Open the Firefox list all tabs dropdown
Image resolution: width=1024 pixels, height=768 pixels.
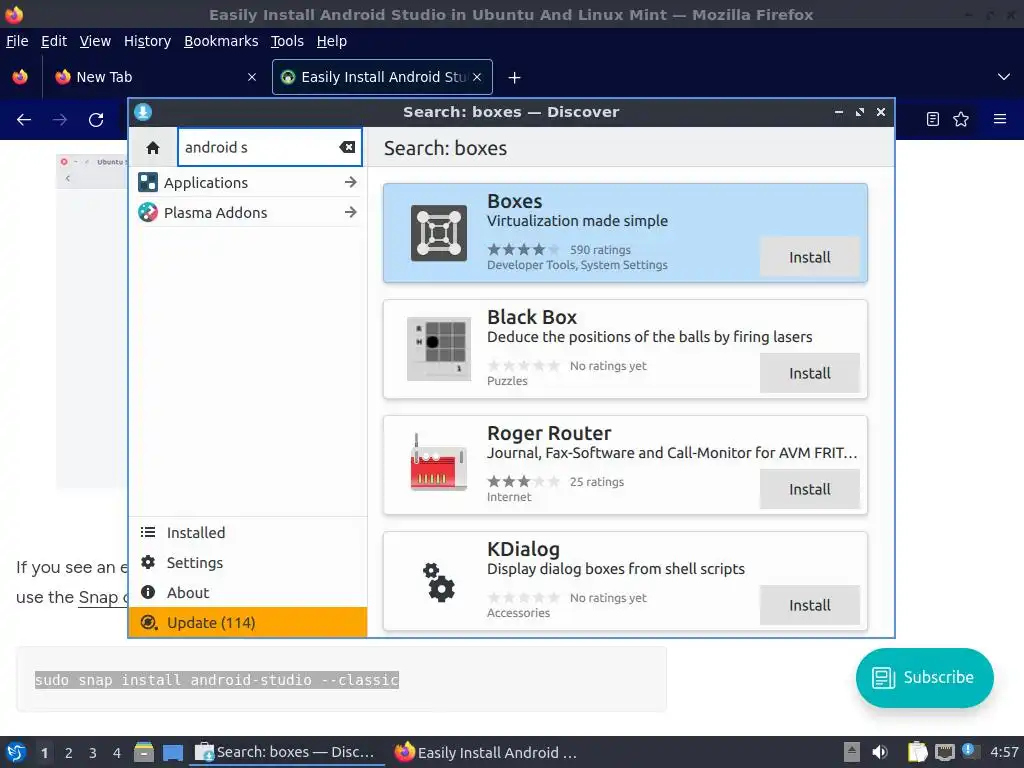tap(1004, 77)
